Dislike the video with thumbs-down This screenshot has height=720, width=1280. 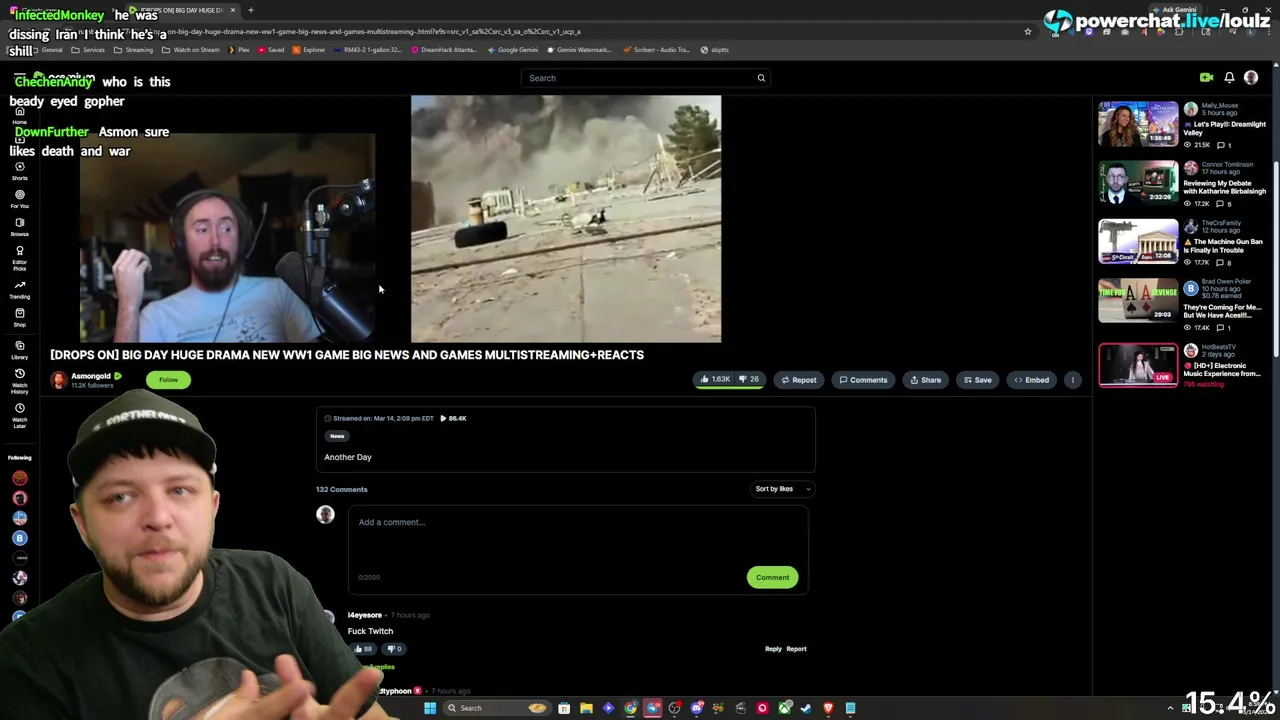click(749, 380)
